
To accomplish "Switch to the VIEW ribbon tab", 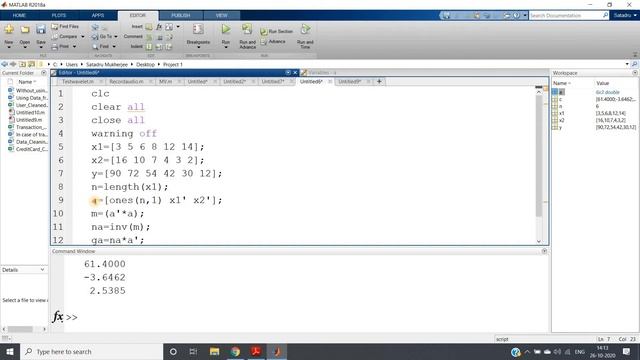I will point(222,16).
